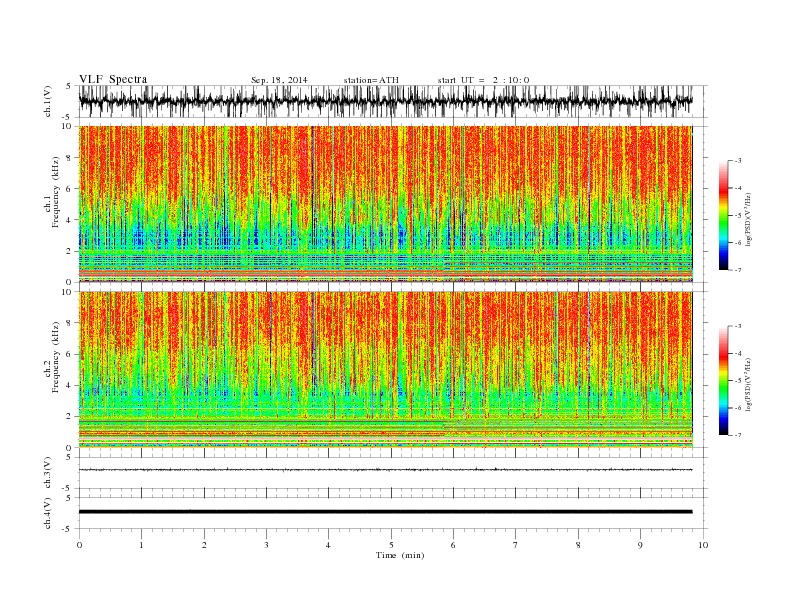Click the ch.2 'Frequency (kHz)' axis label
This screenshot has width=792, height=612.
click(x=55, y=357)
